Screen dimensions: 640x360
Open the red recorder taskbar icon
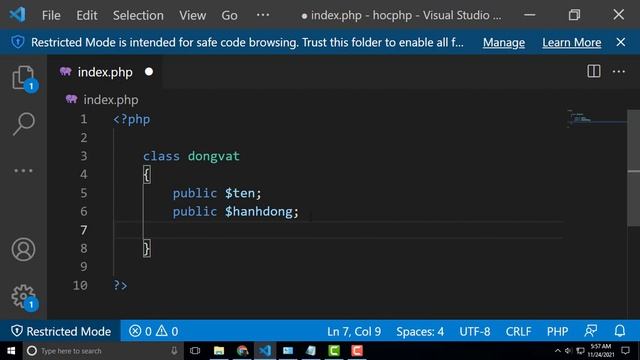click(357, 351)
